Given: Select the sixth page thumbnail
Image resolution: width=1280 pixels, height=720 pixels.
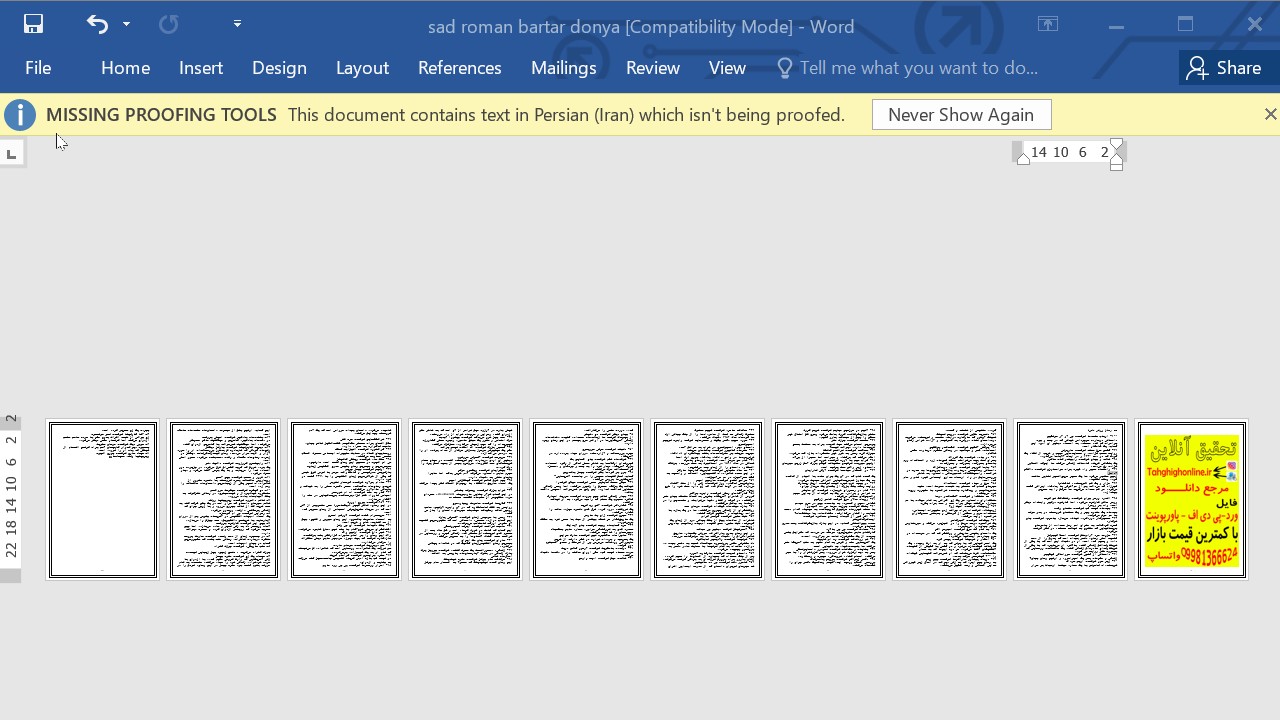Looking at the screenshot, I should click(x=708, y=500).
